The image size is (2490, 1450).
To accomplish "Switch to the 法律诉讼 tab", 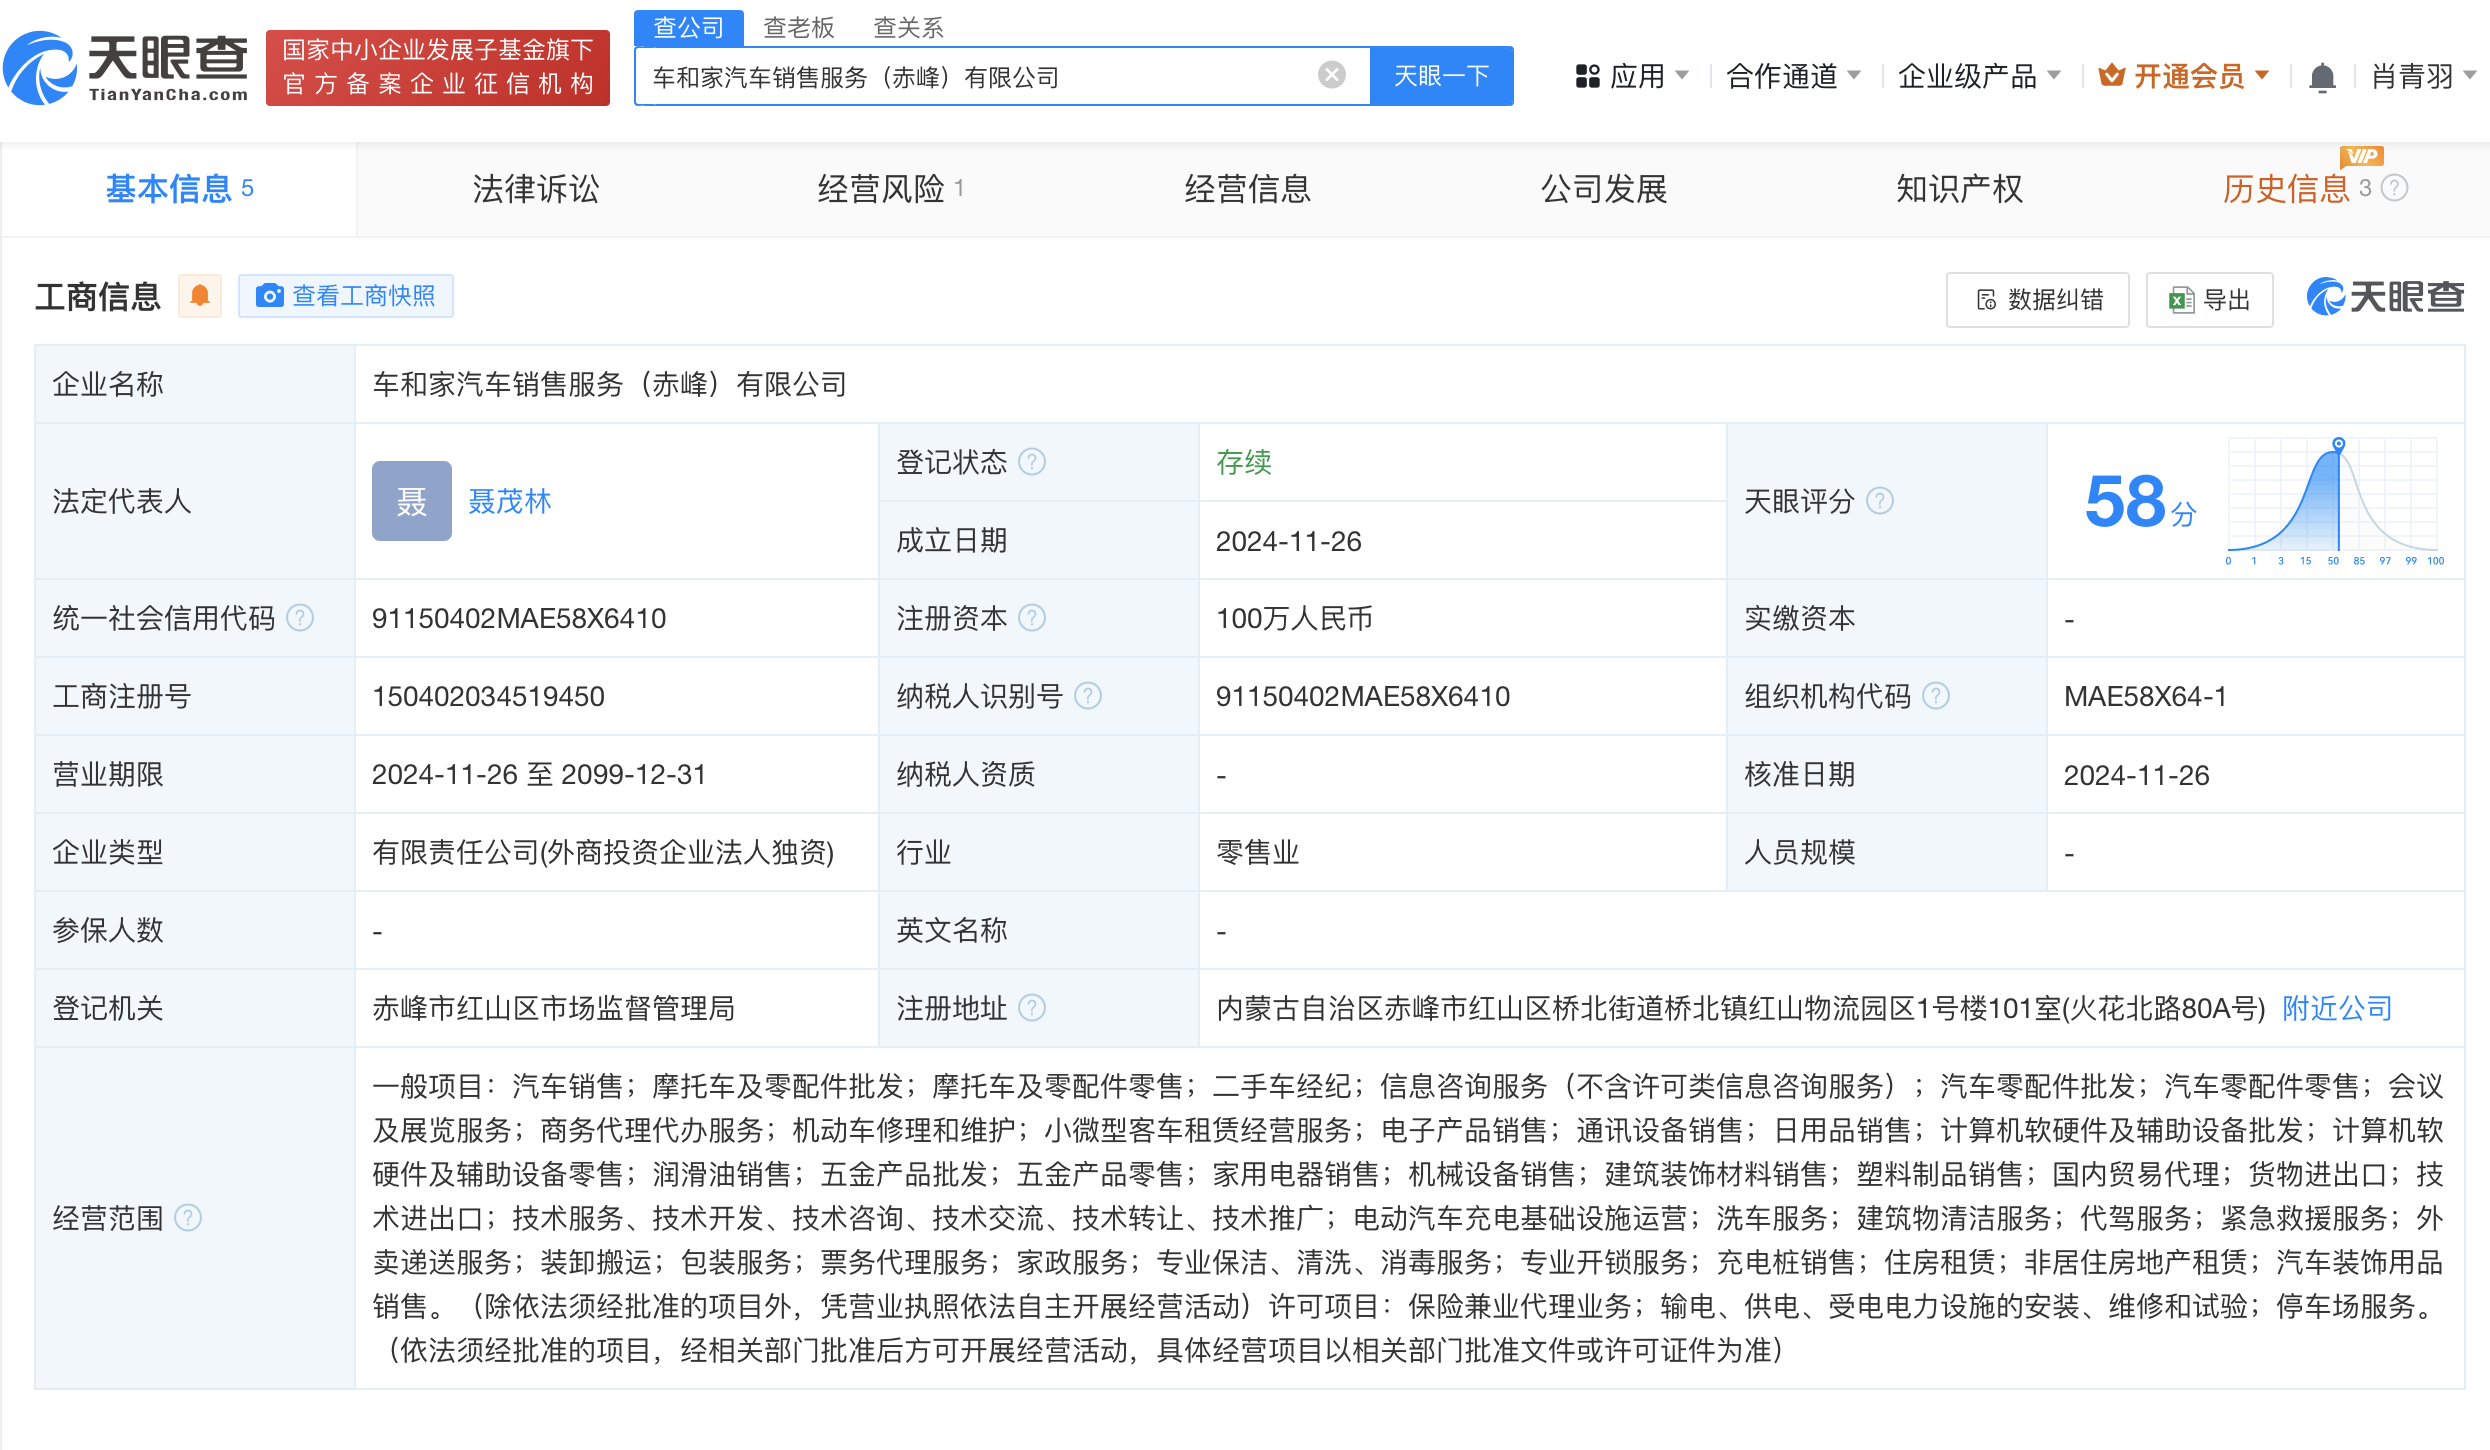I will [x=535, y=189].
